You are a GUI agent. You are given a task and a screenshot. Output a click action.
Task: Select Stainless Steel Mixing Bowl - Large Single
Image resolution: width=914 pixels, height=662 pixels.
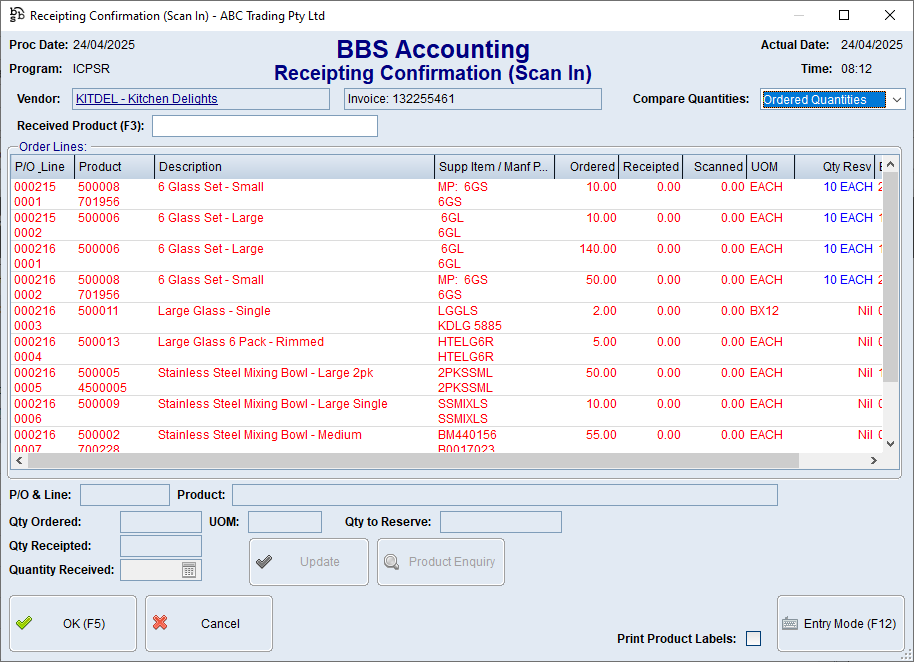[x=447, y=411]
